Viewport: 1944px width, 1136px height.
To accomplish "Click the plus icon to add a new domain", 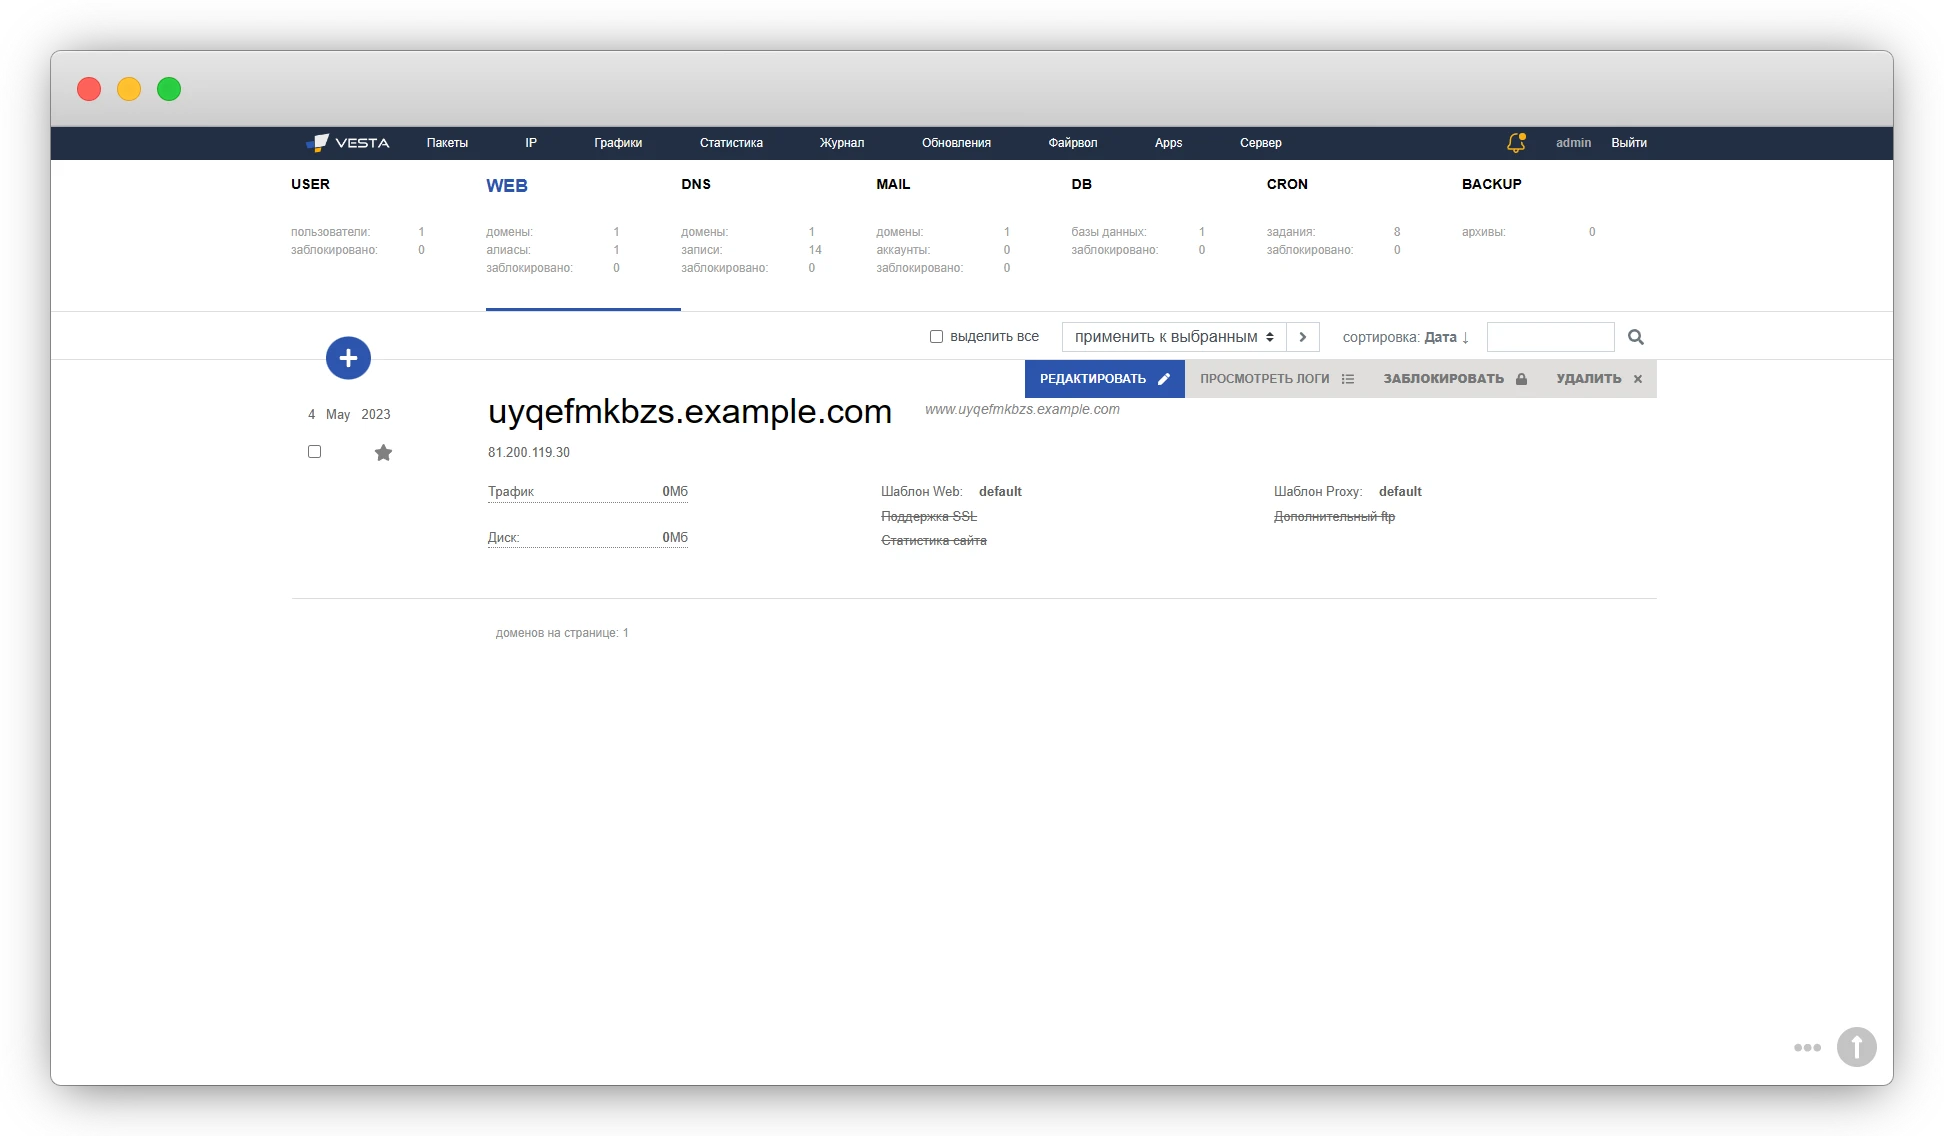I will 348,357.
